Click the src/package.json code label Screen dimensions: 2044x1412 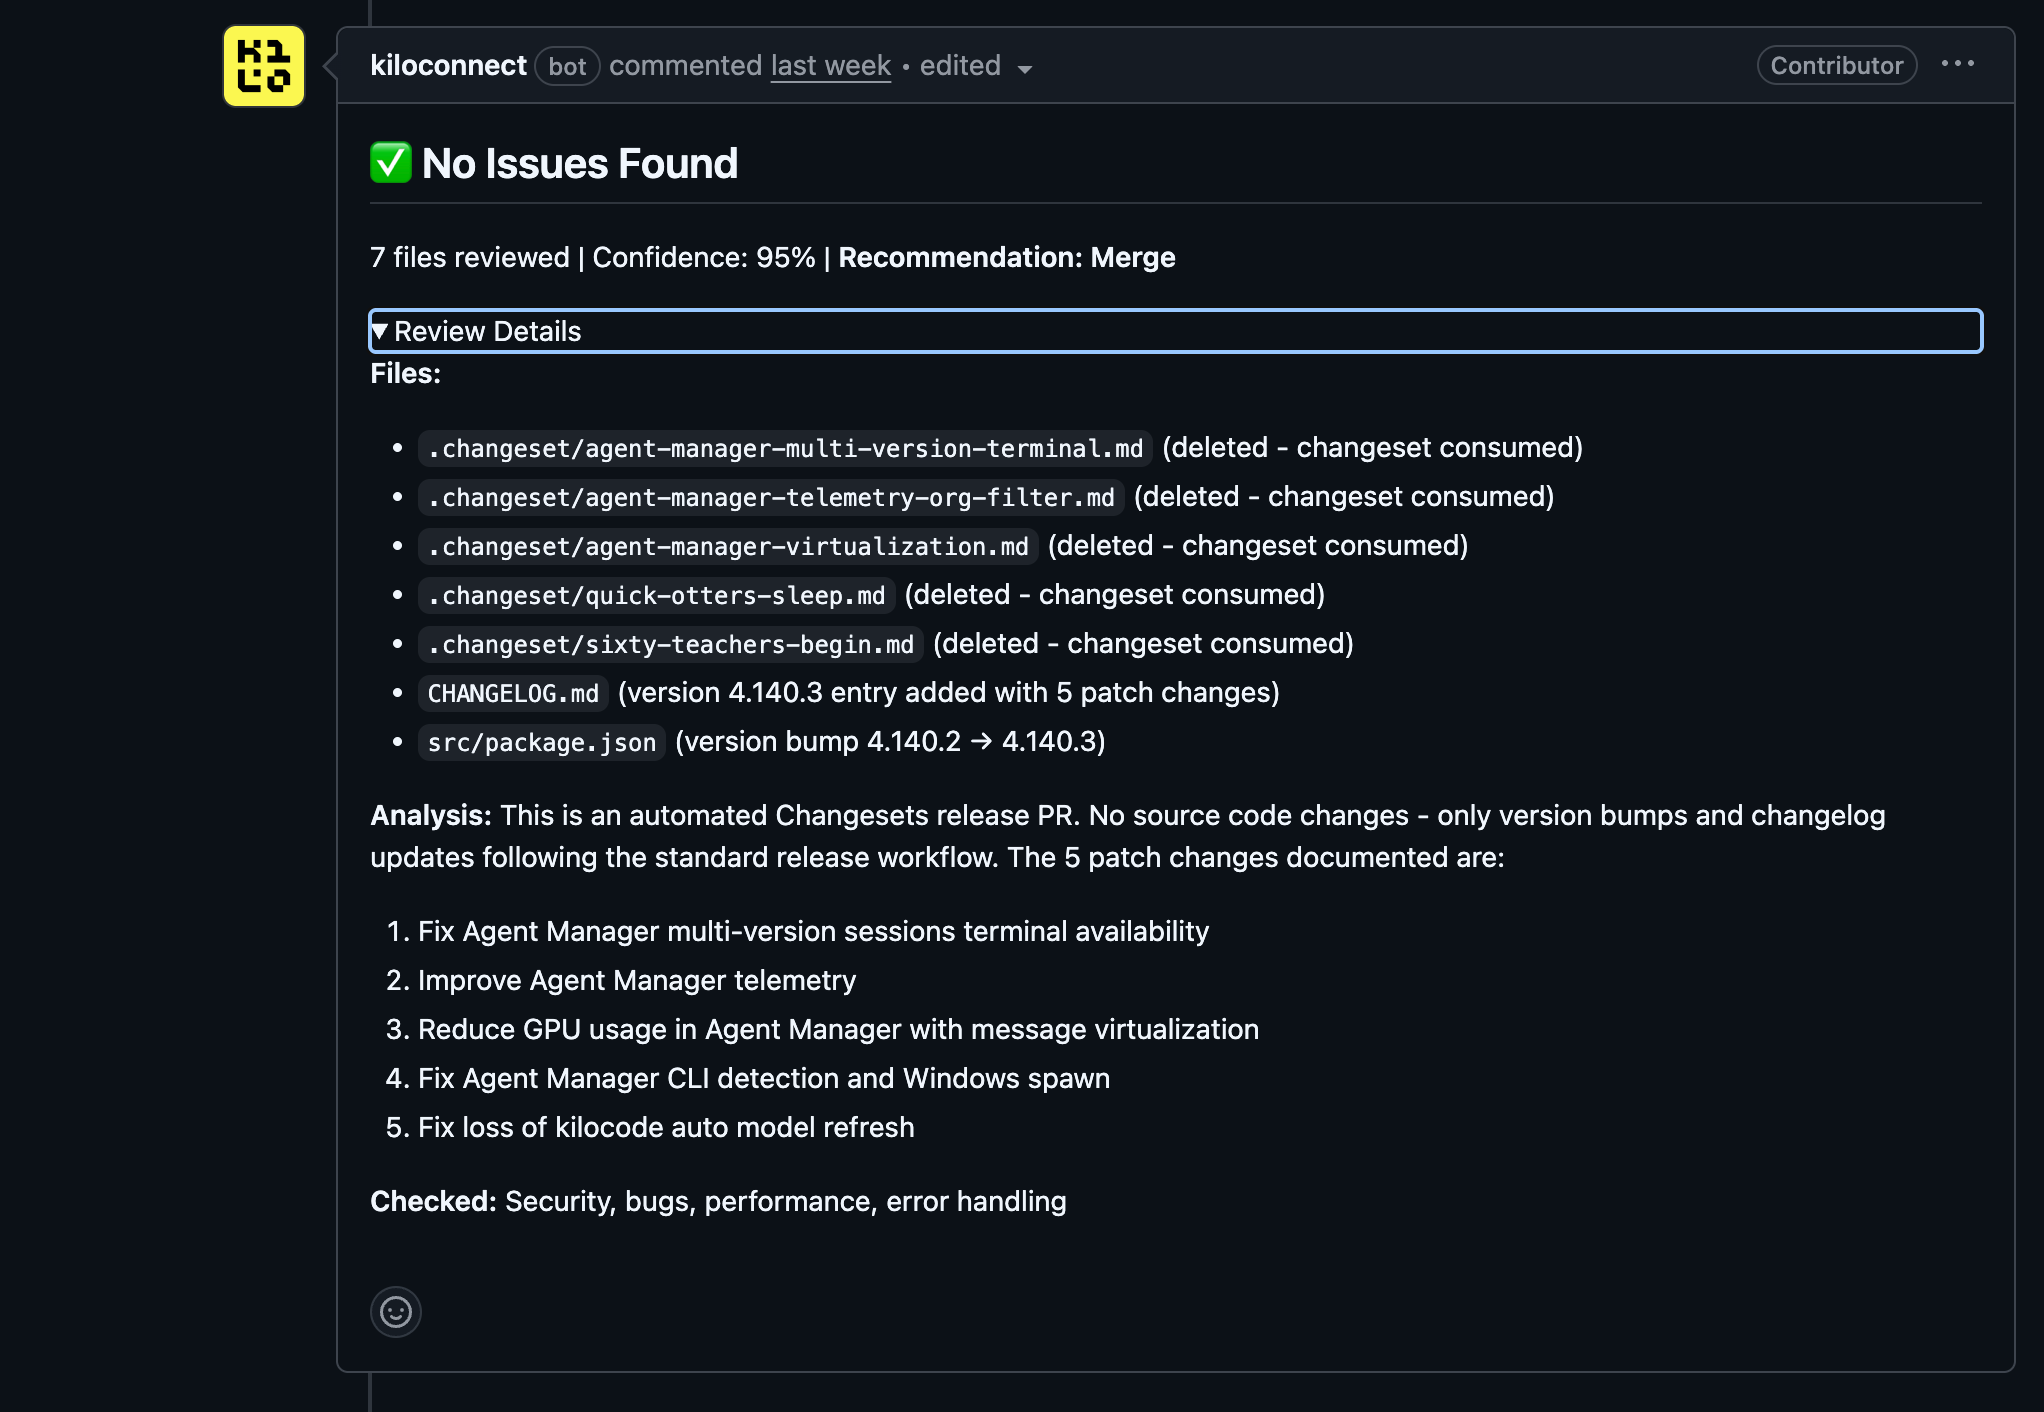tap(542, 742)
